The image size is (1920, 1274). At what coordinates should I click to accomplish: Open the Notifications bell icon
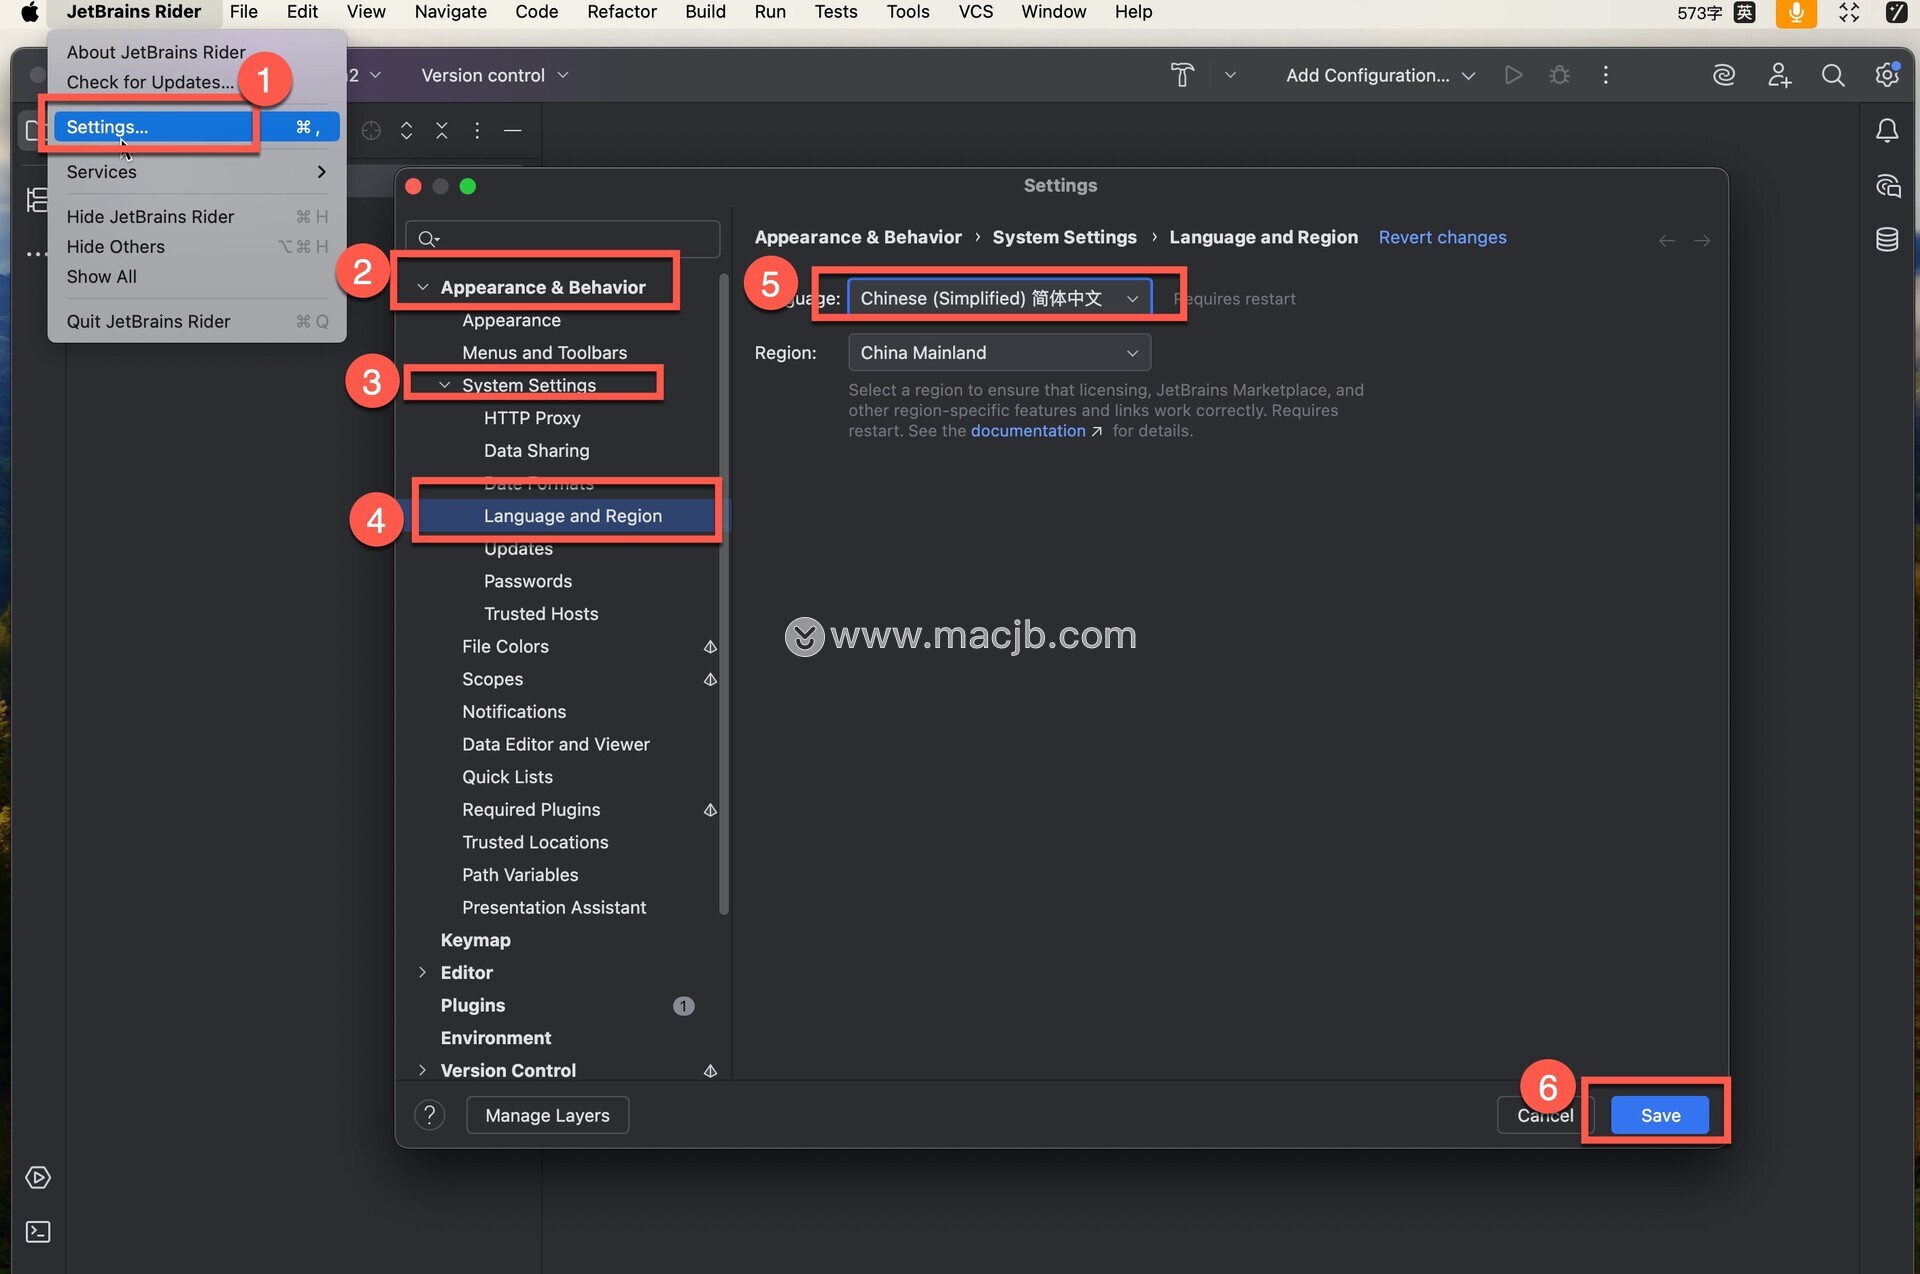coord(1887,131)
